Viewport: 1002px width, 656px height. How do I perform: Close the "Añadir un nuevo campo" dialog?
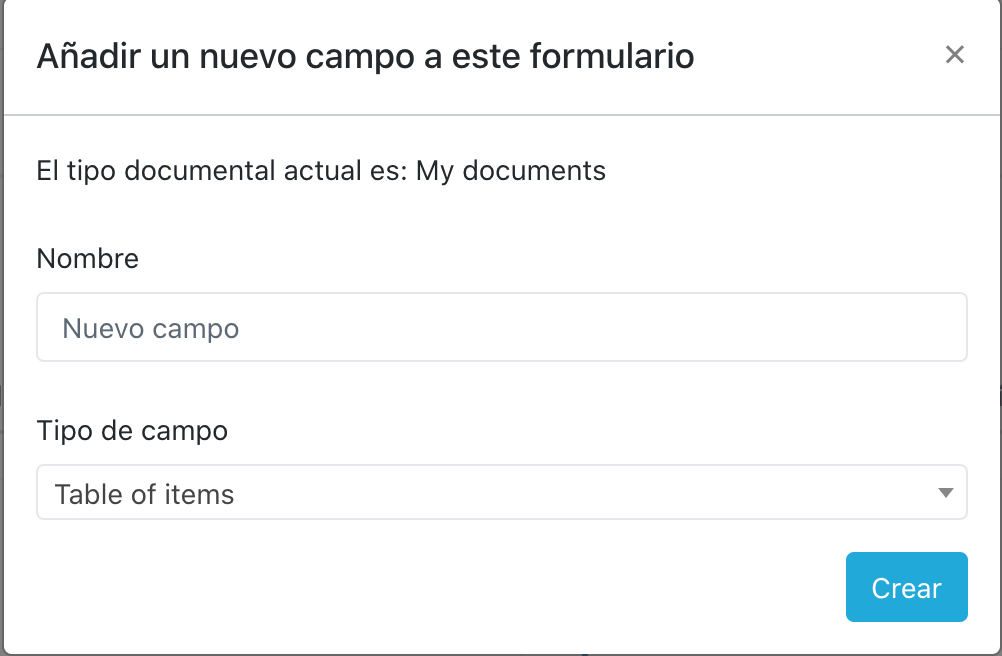[955, 55]
